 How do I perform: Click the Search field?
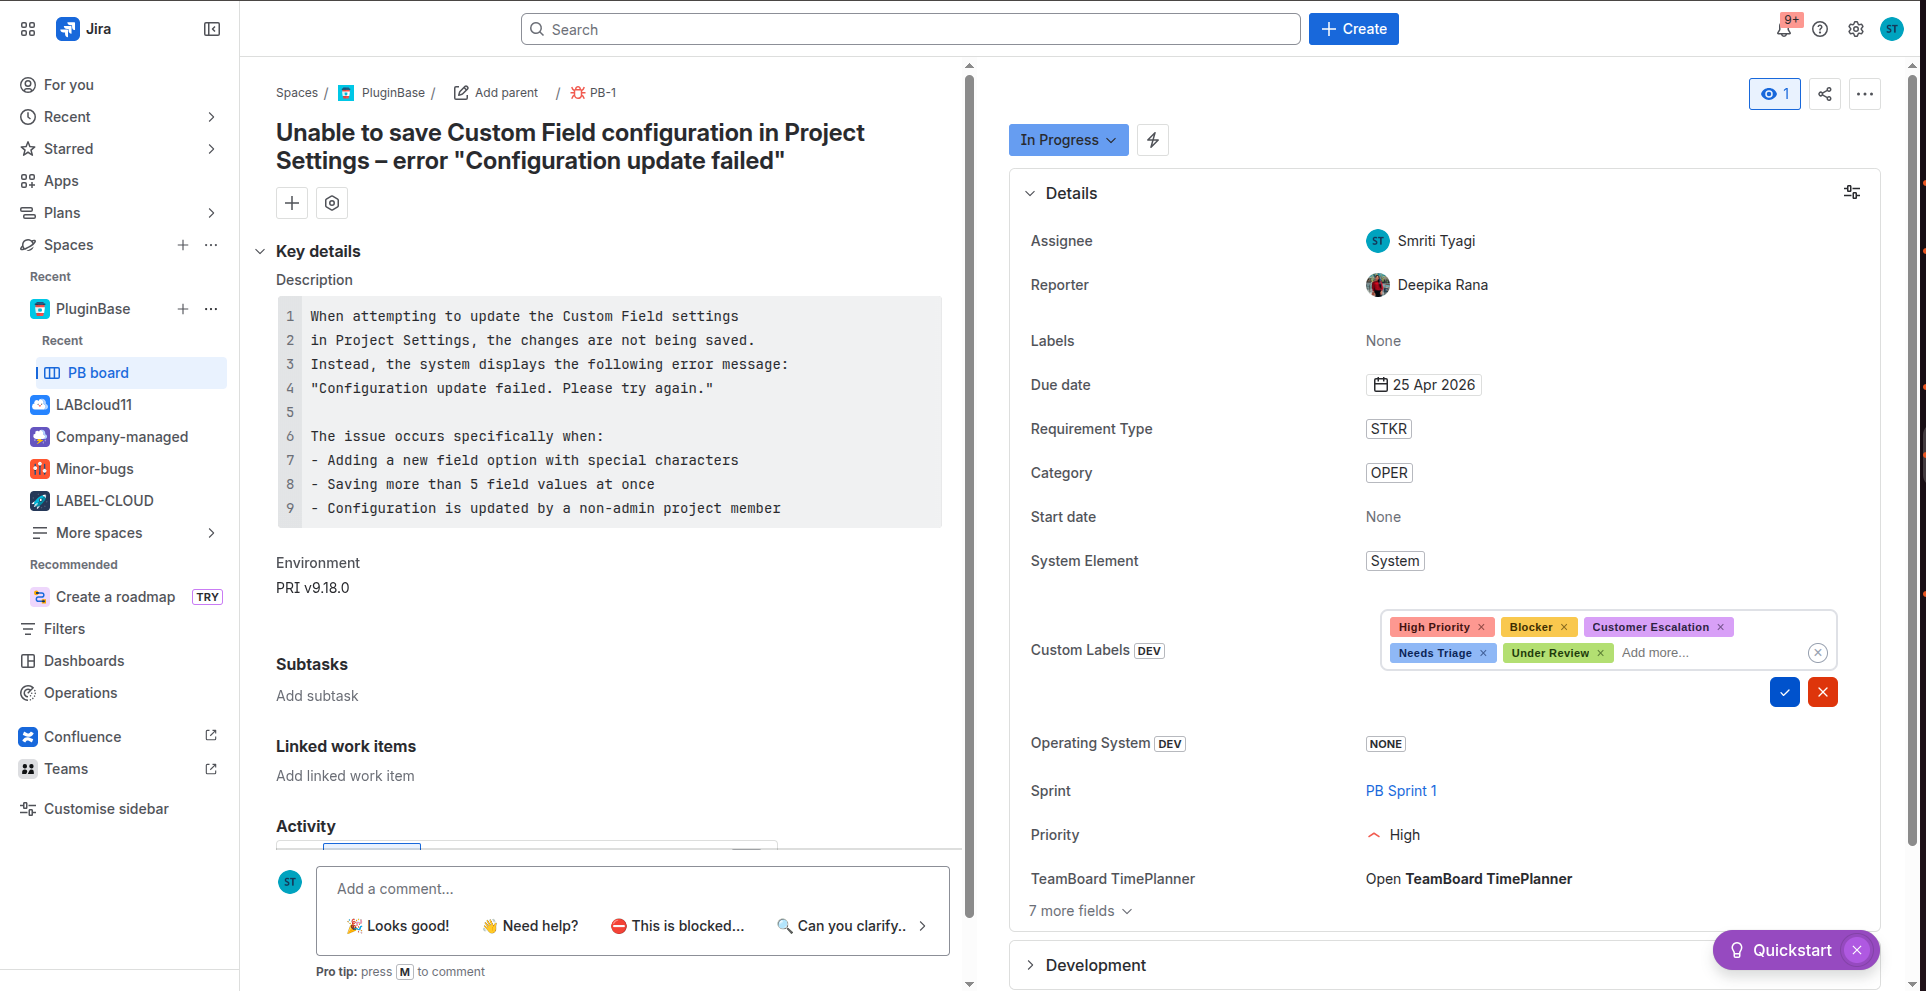point(911,29)
